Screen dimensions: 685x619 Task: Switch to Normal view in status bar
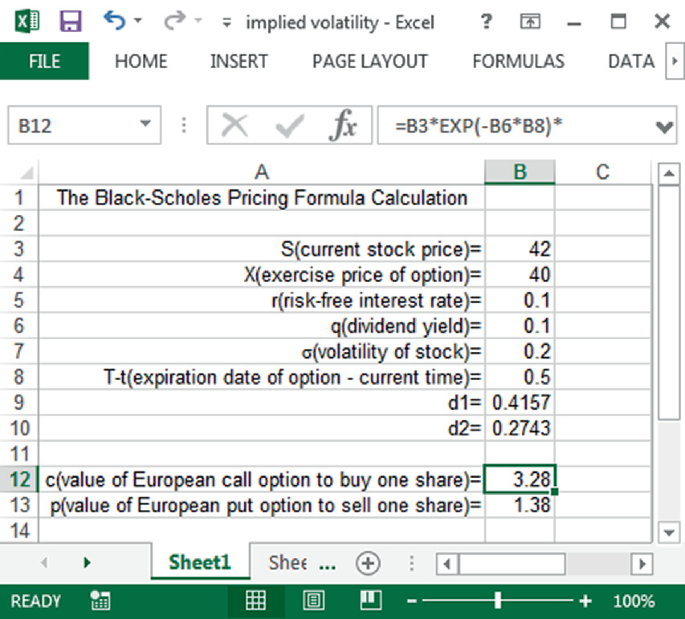[x=256, y=601]
